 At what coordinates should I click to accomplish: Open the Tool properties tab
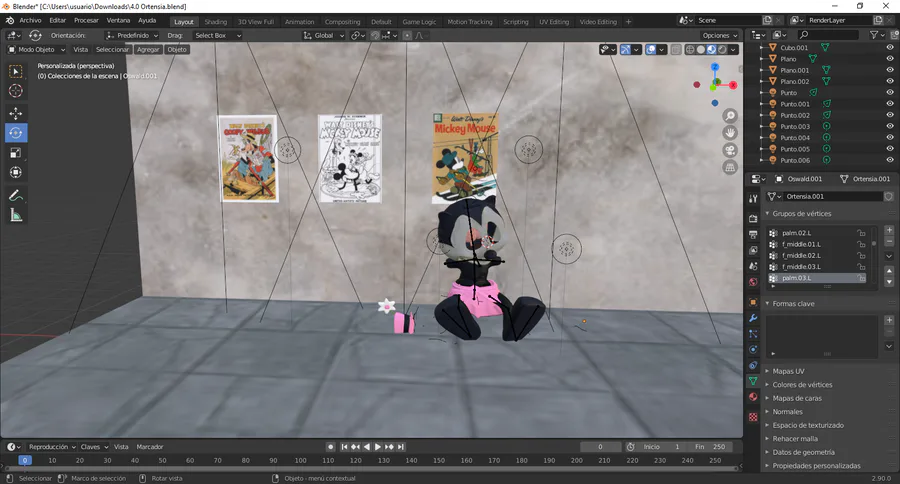(753, 199)
